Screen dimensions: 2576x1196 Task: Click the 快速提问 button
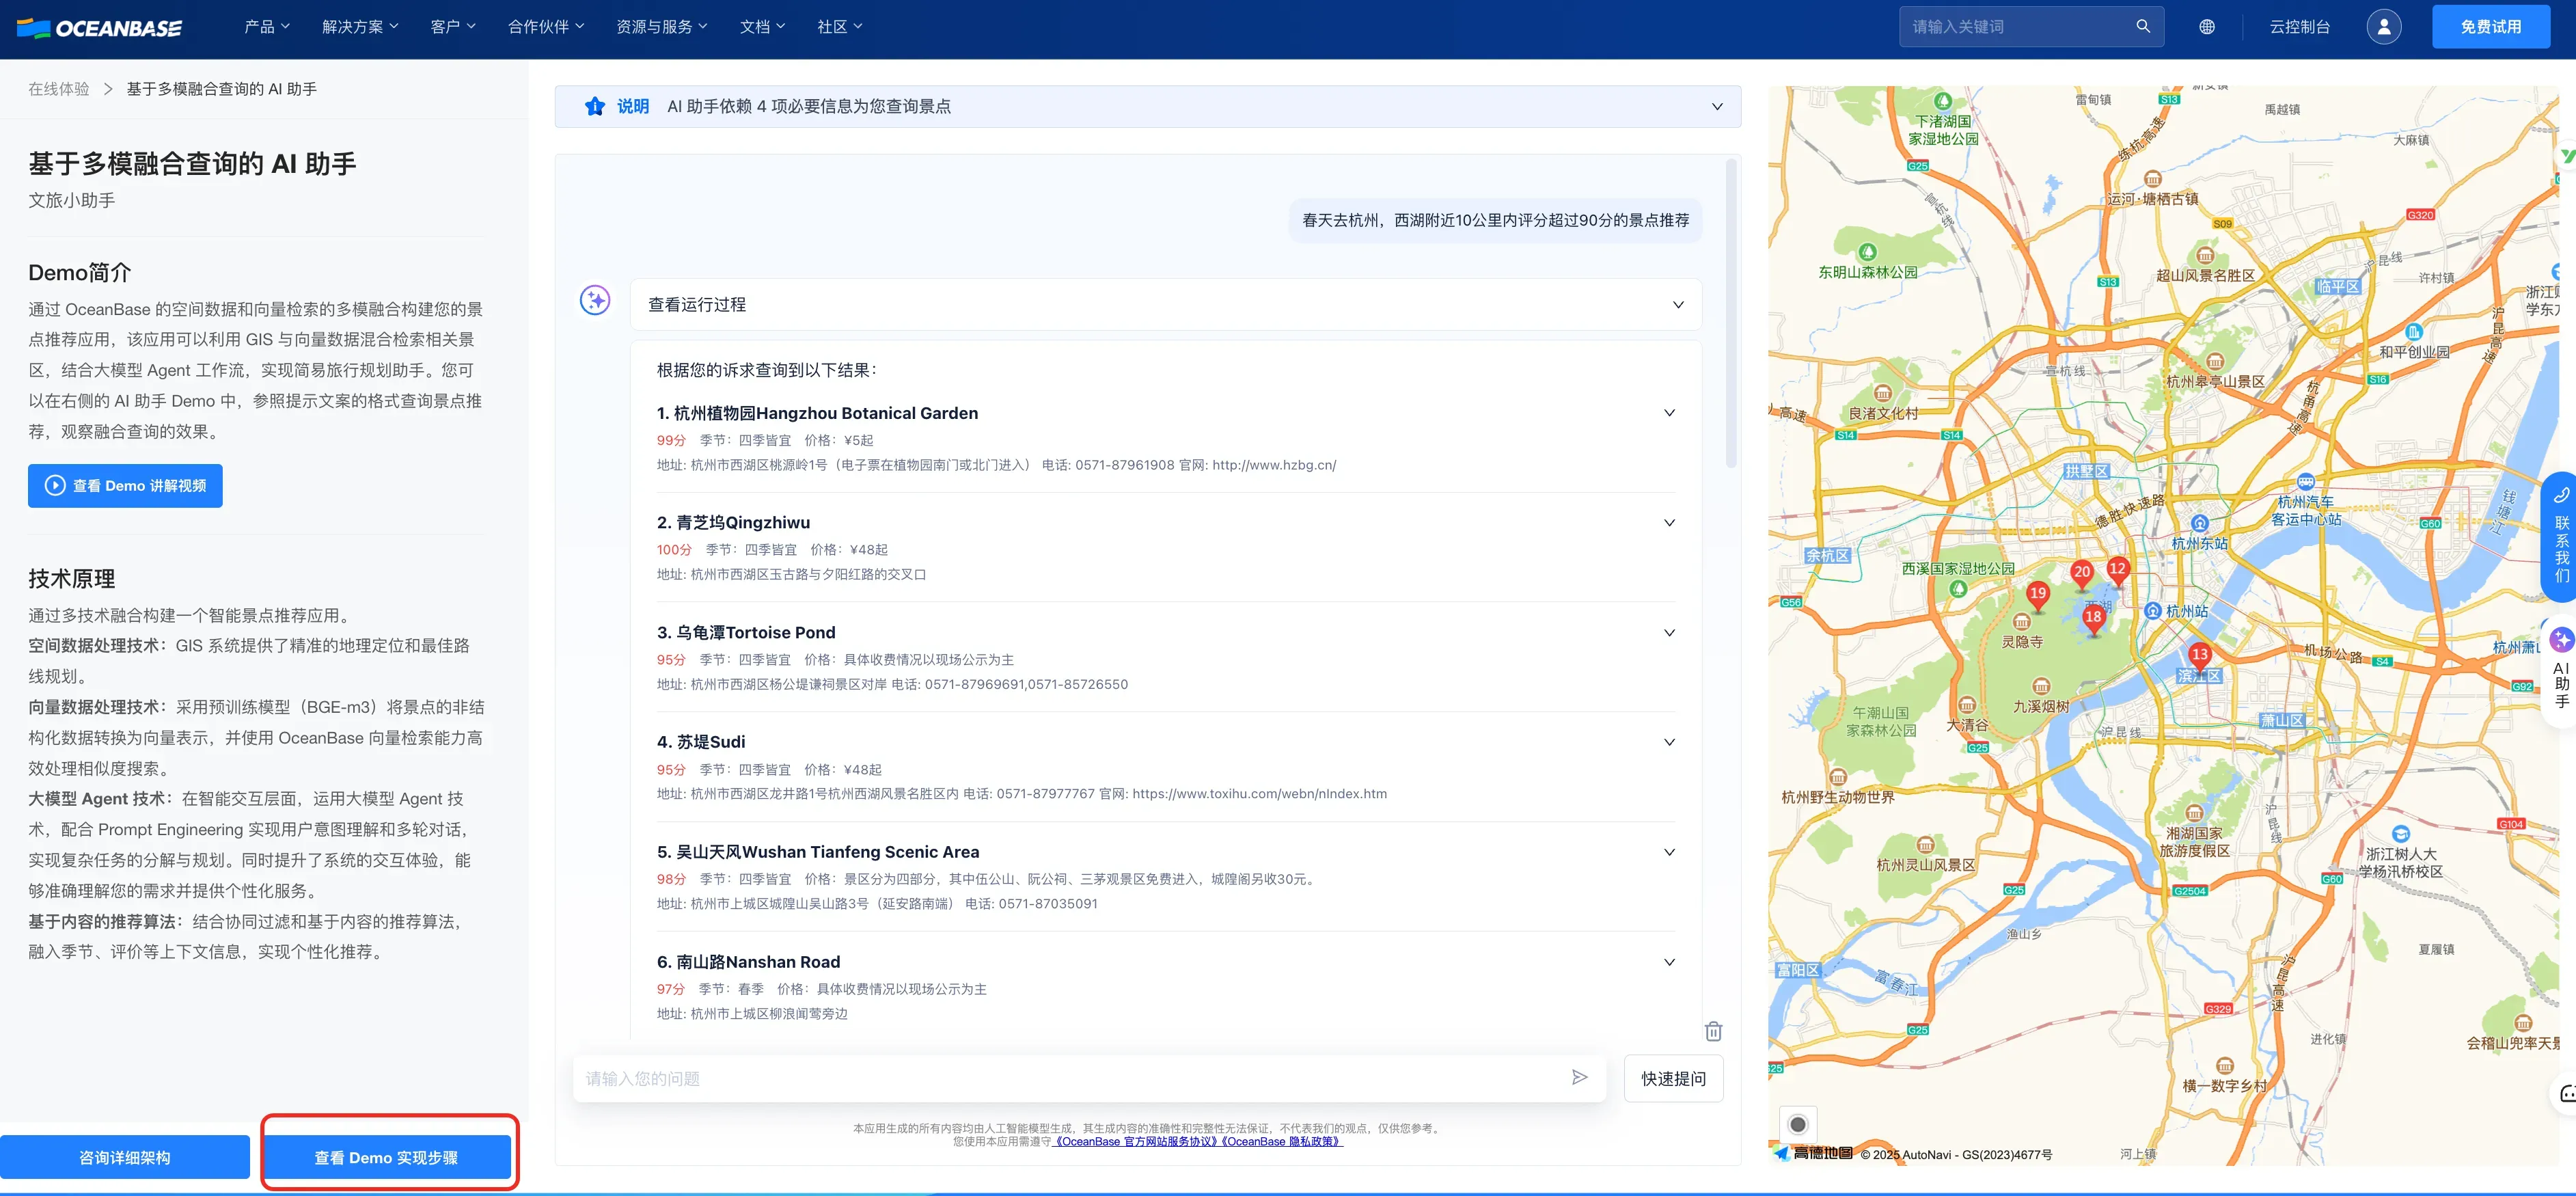pos(1672,1078)
